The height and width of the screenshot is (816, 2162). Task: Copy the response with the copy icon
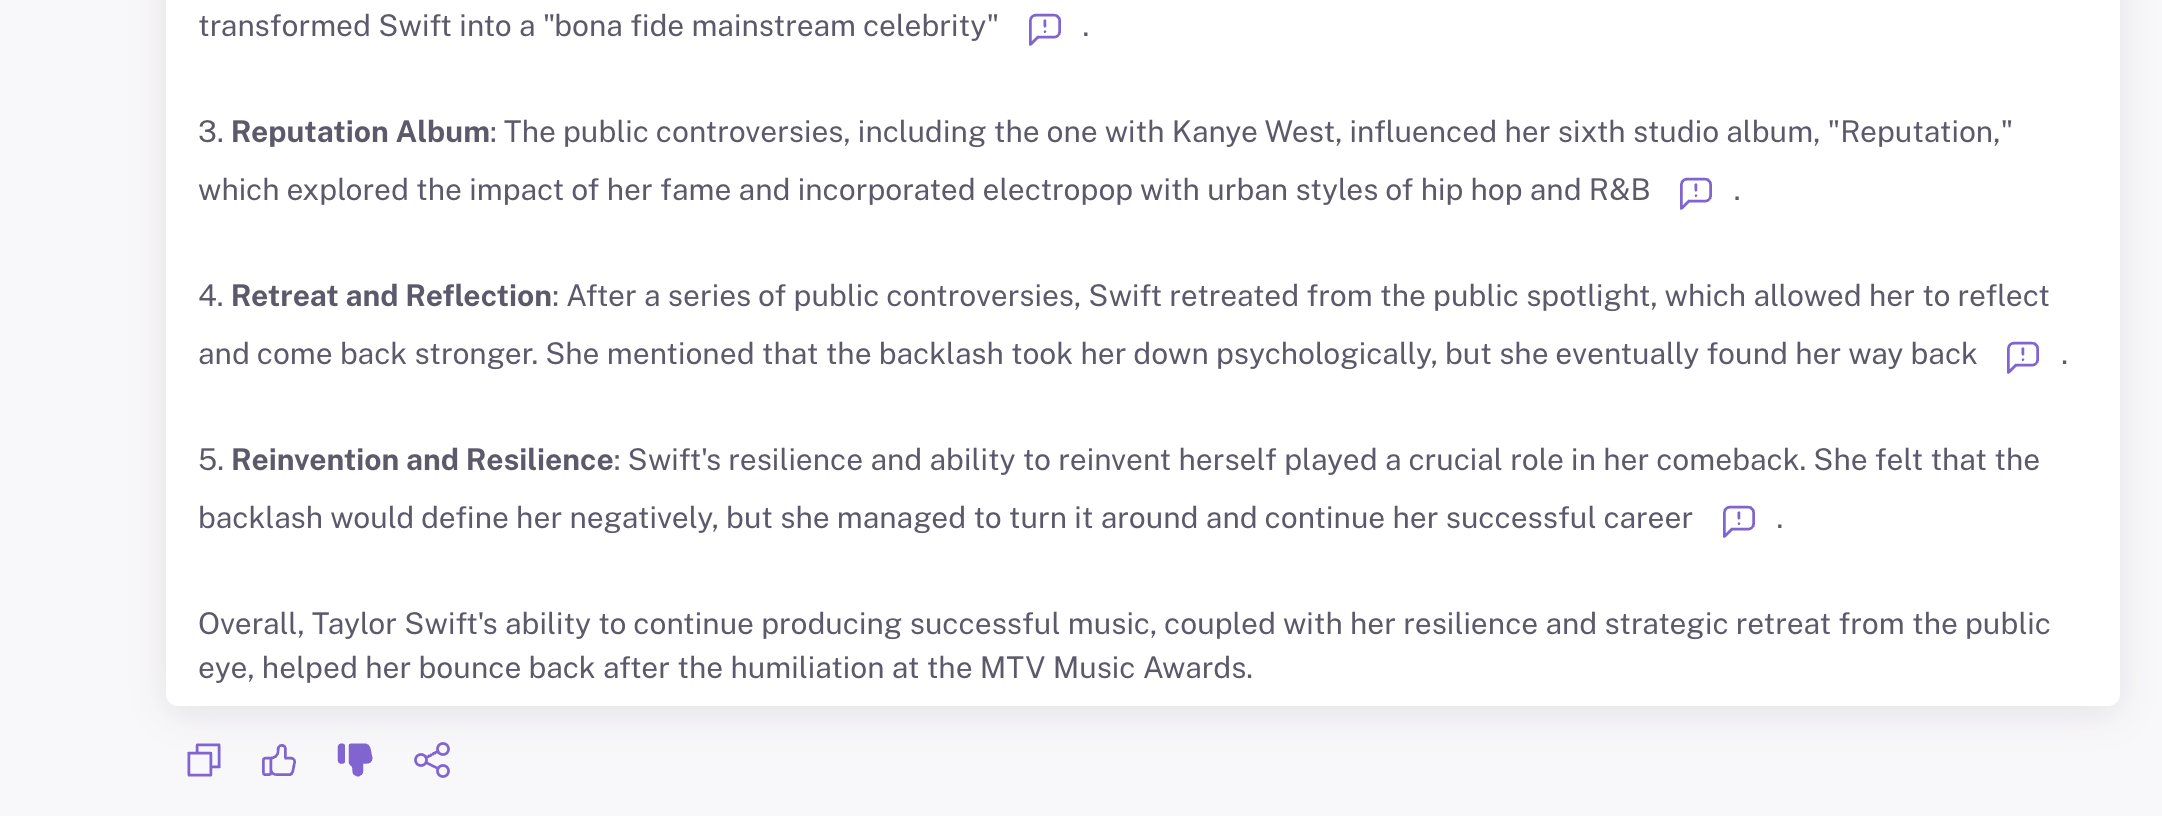pyautogui.click(x=204, y=760)
